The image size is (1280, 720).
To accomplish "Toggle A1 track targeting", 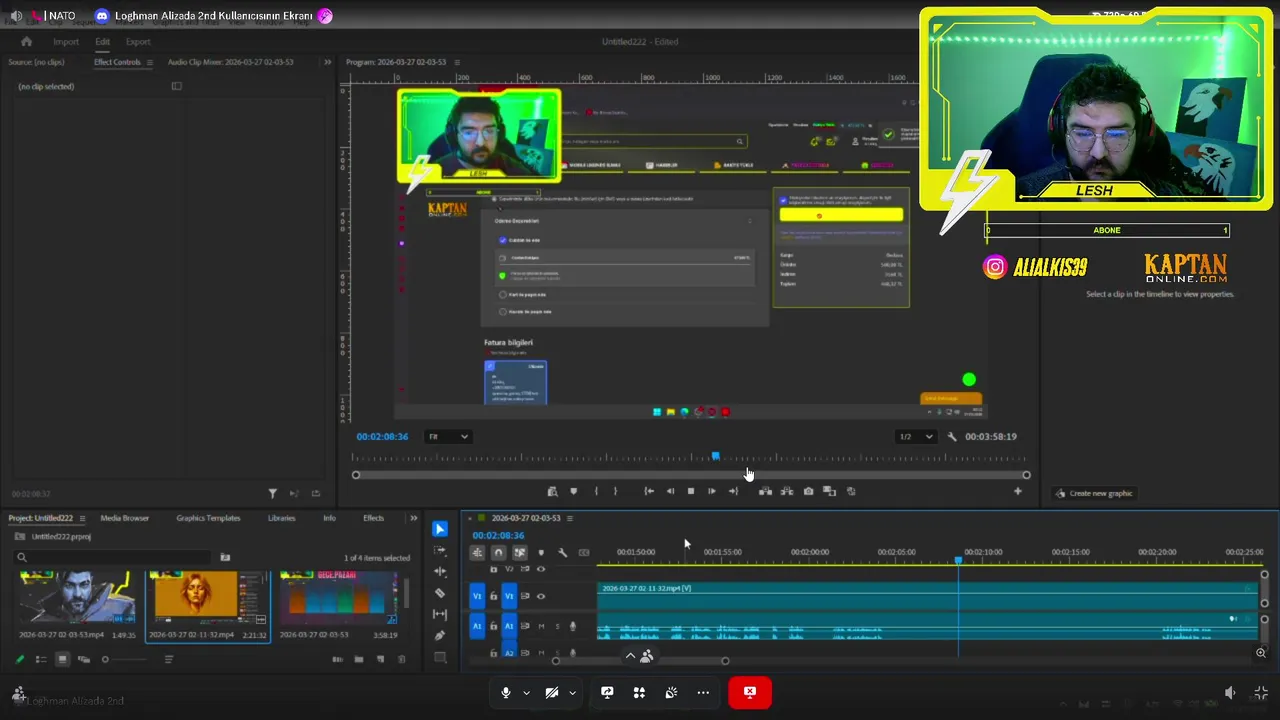I will click(508, 626).
